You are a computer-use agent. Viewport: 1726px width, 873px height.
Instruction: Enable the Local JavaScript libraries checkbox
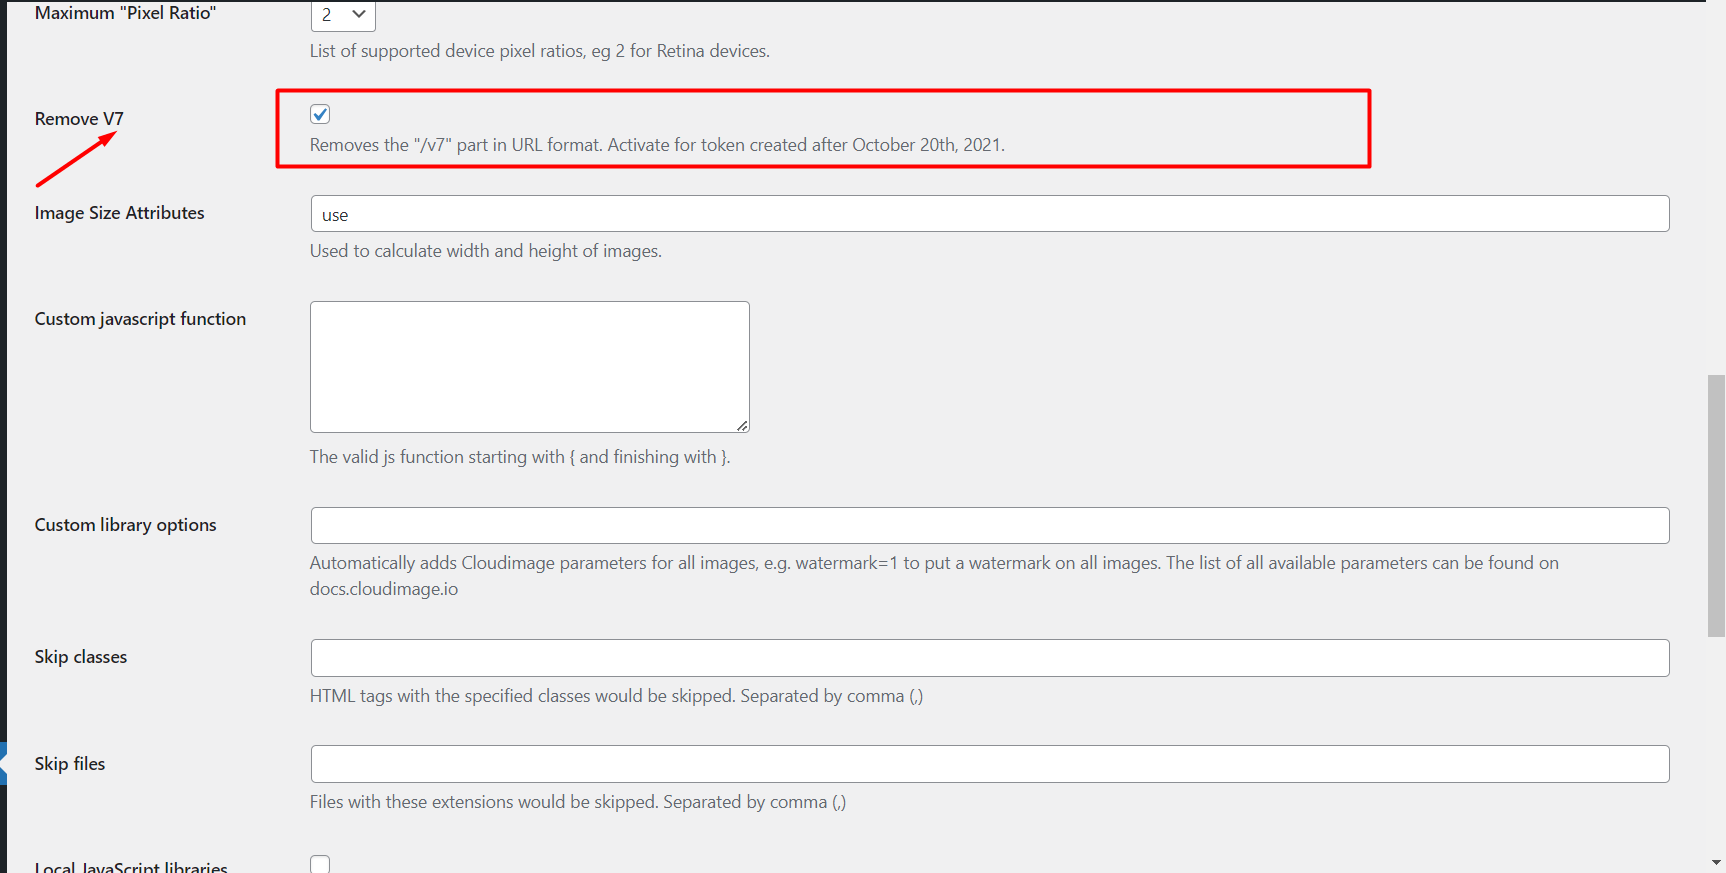(320, 864)
